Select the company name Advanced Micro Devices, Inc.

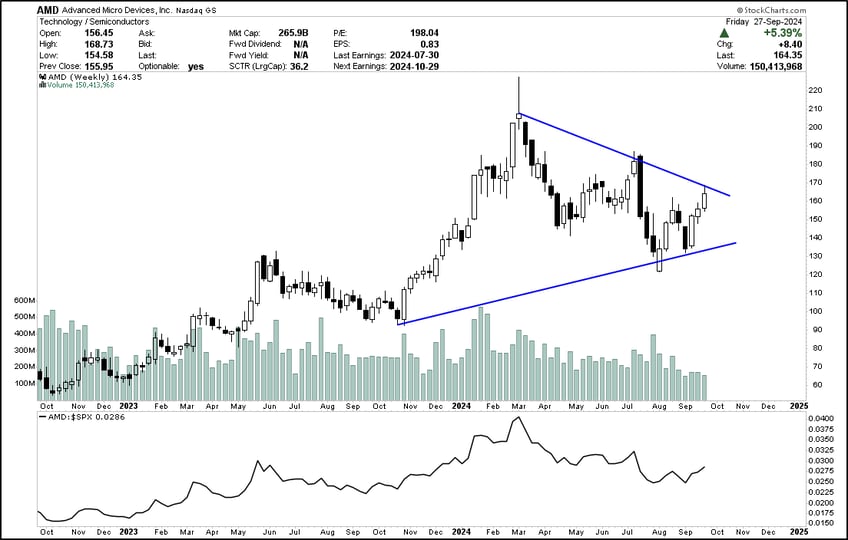click(117, 10)
